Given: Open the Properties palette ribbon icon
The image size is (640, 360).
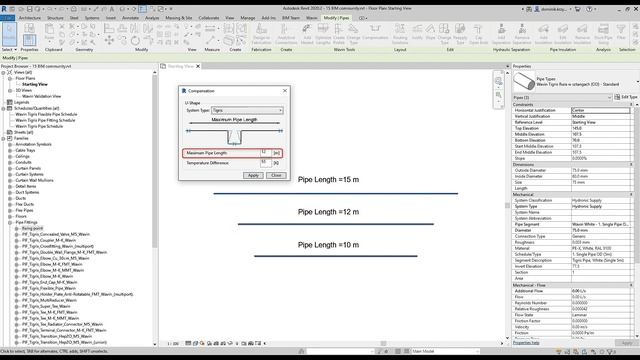Looking at the screenshot, I should coord(29,40).
